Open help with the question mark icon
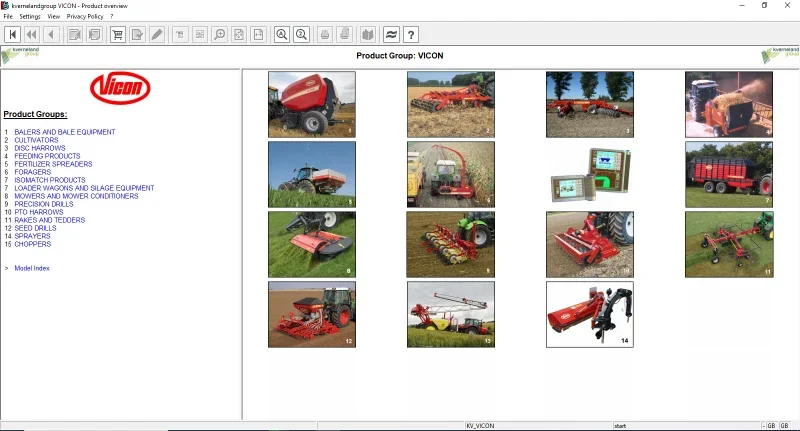 [x=411, y=35]
